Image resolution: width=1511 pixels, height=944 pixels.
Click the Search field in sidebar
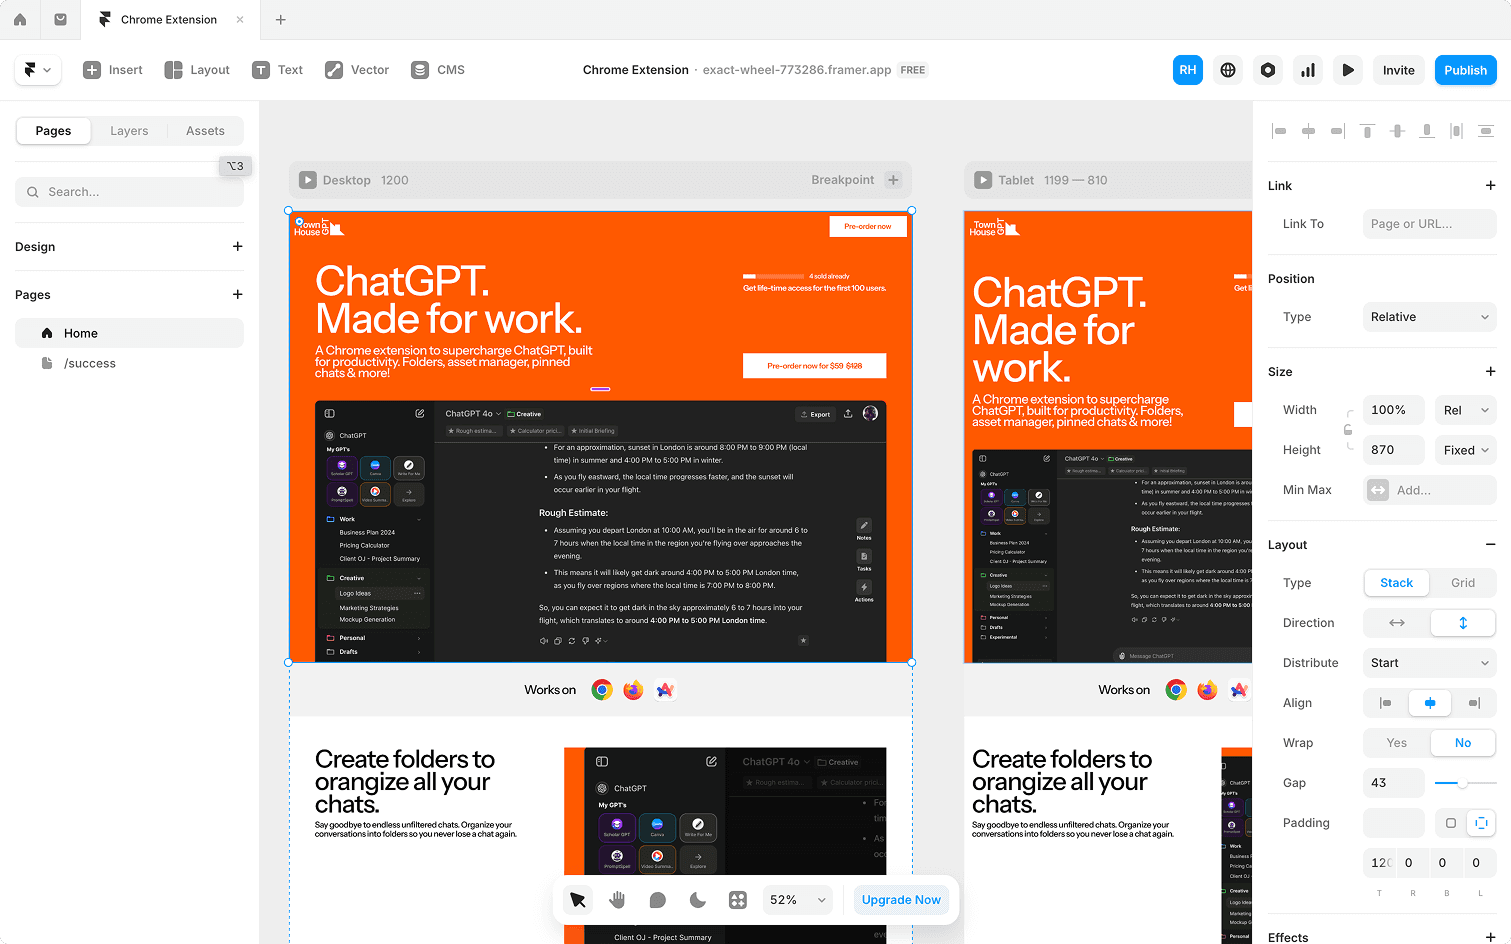[129, 192]
